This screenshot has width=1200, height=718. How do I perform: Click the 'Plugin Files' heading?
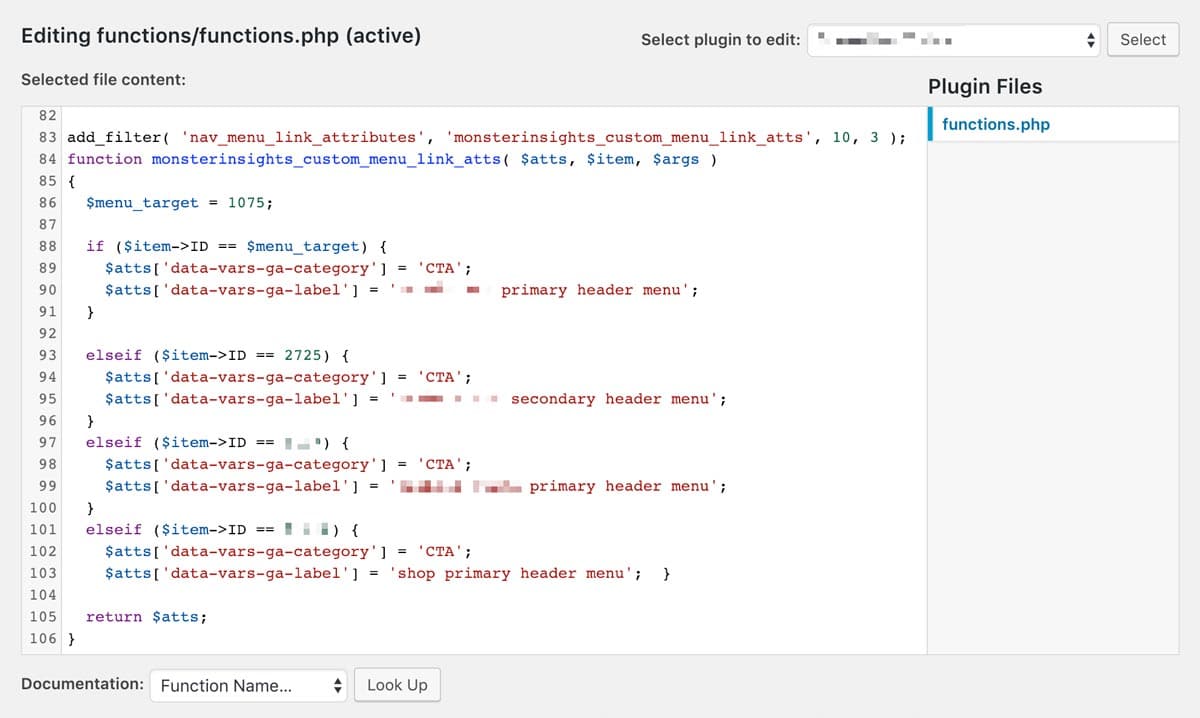click(x=984, y=87)
